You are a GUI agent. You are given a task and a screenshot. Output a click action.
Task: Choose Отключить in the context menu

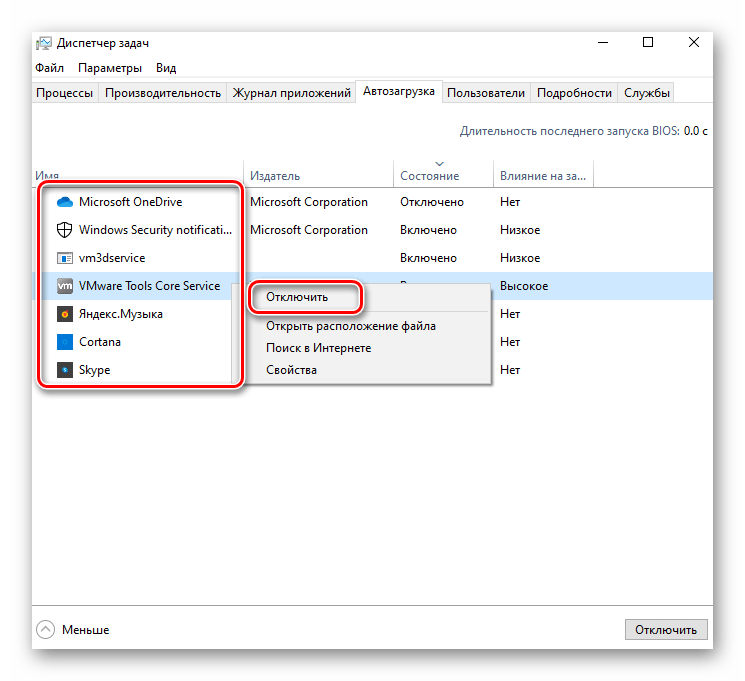click(297, 297)
